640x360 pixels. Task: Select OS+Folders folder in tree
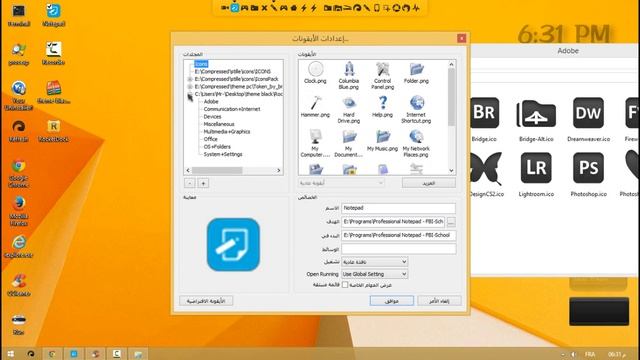coord(217,147)
